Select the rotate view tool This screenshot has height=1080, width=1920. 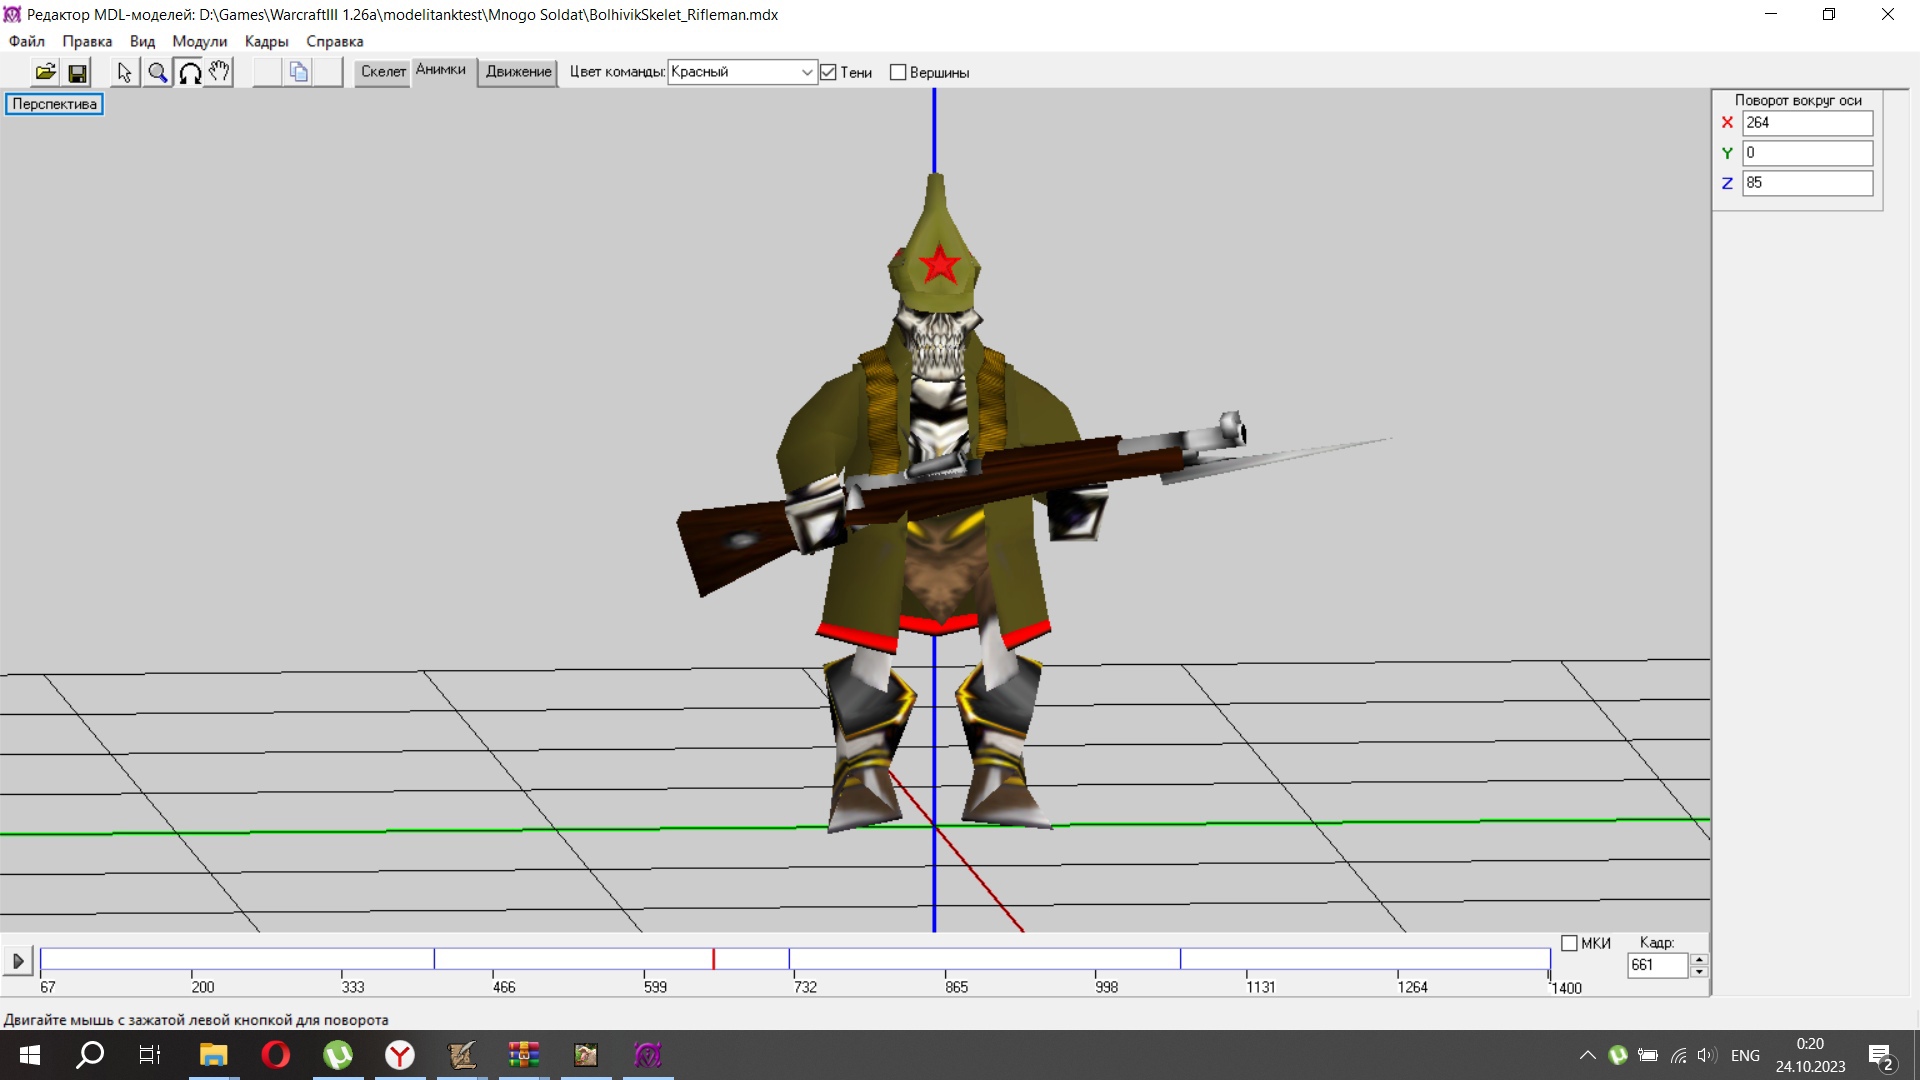(x=189, y=72)
